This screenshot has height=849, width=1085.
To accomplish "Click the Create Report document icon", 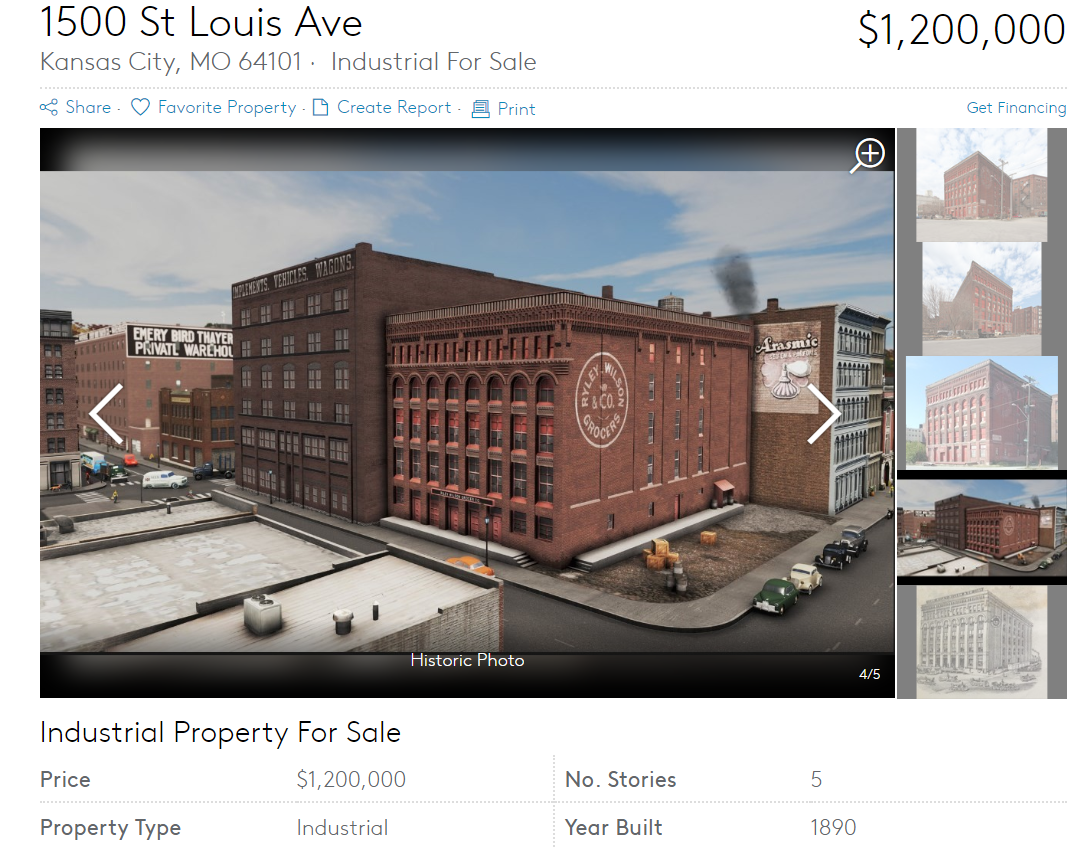I will pos(320,107).
